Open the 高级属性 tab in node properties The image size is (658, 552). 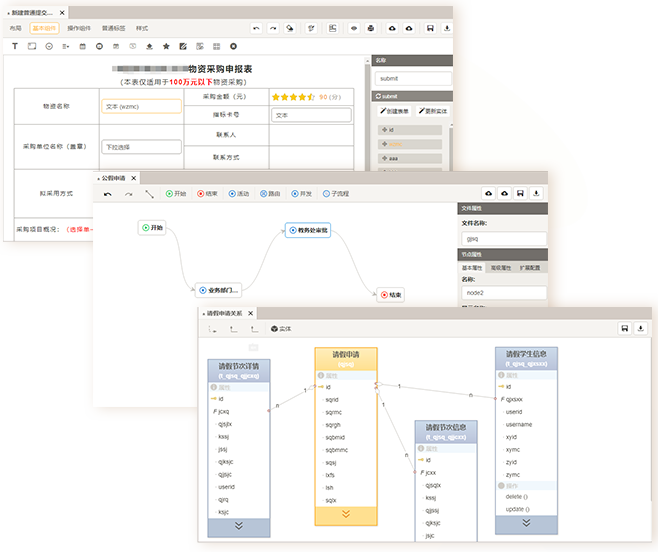point(499,268)
